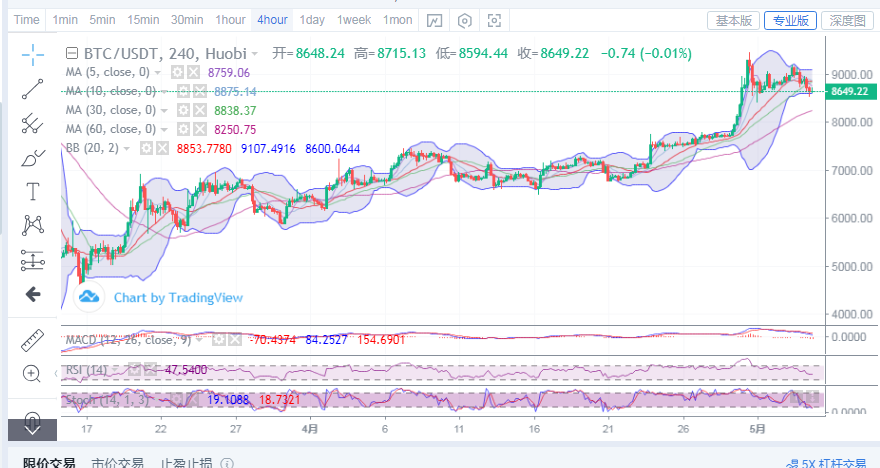Expand the MA (60, close, 0) dropdown arrow
This screenshot has height=468, width=880.
(x=164, y=130)
